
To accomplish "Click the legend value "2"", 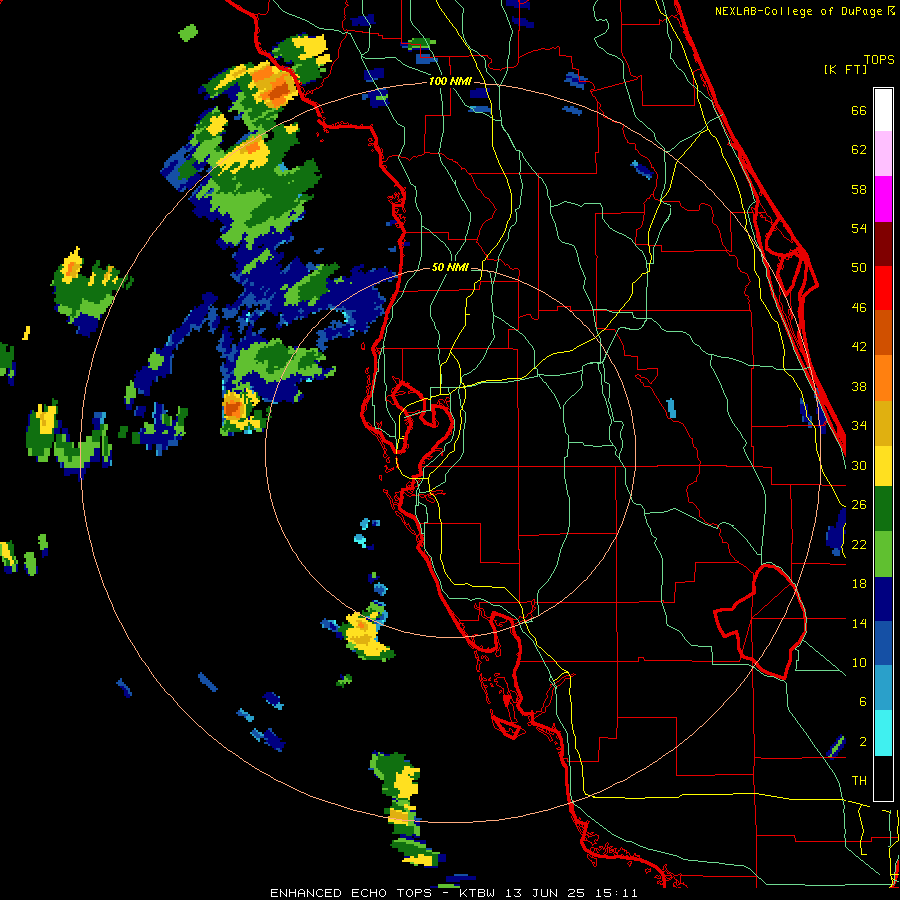I will [x=862, y=742].
